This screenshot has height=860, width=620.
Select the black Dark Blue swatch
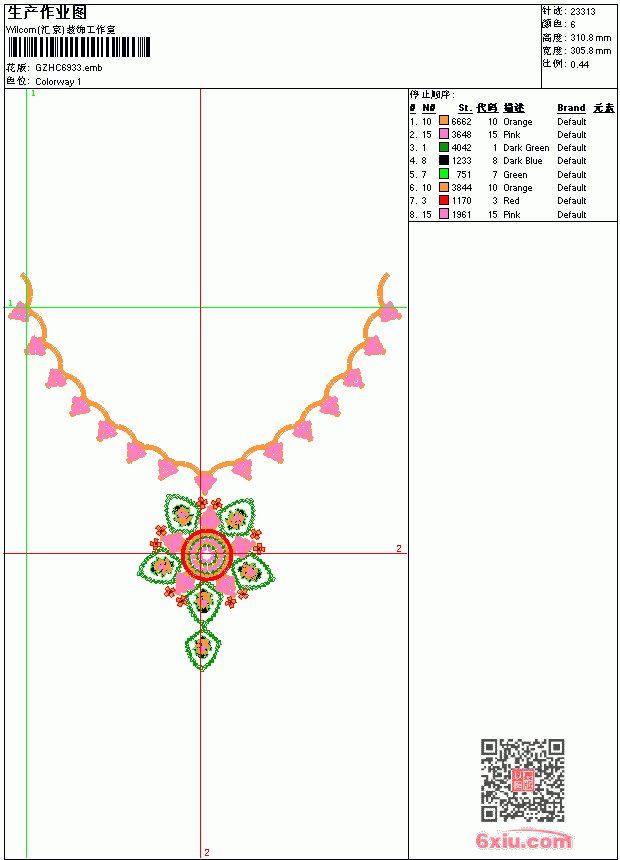point(444,160)
